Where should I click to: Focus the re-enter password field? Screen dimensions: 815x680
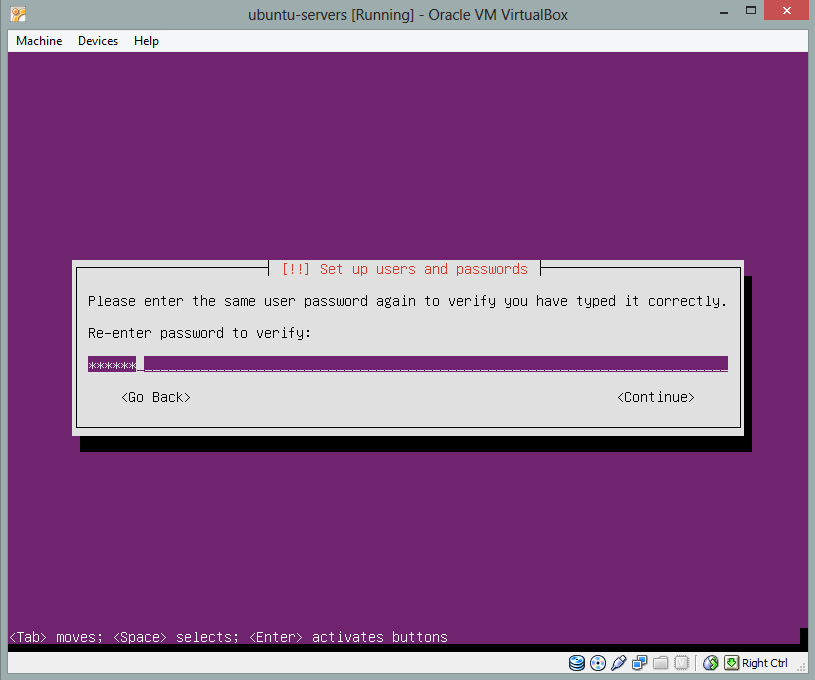tap(408, 364)
